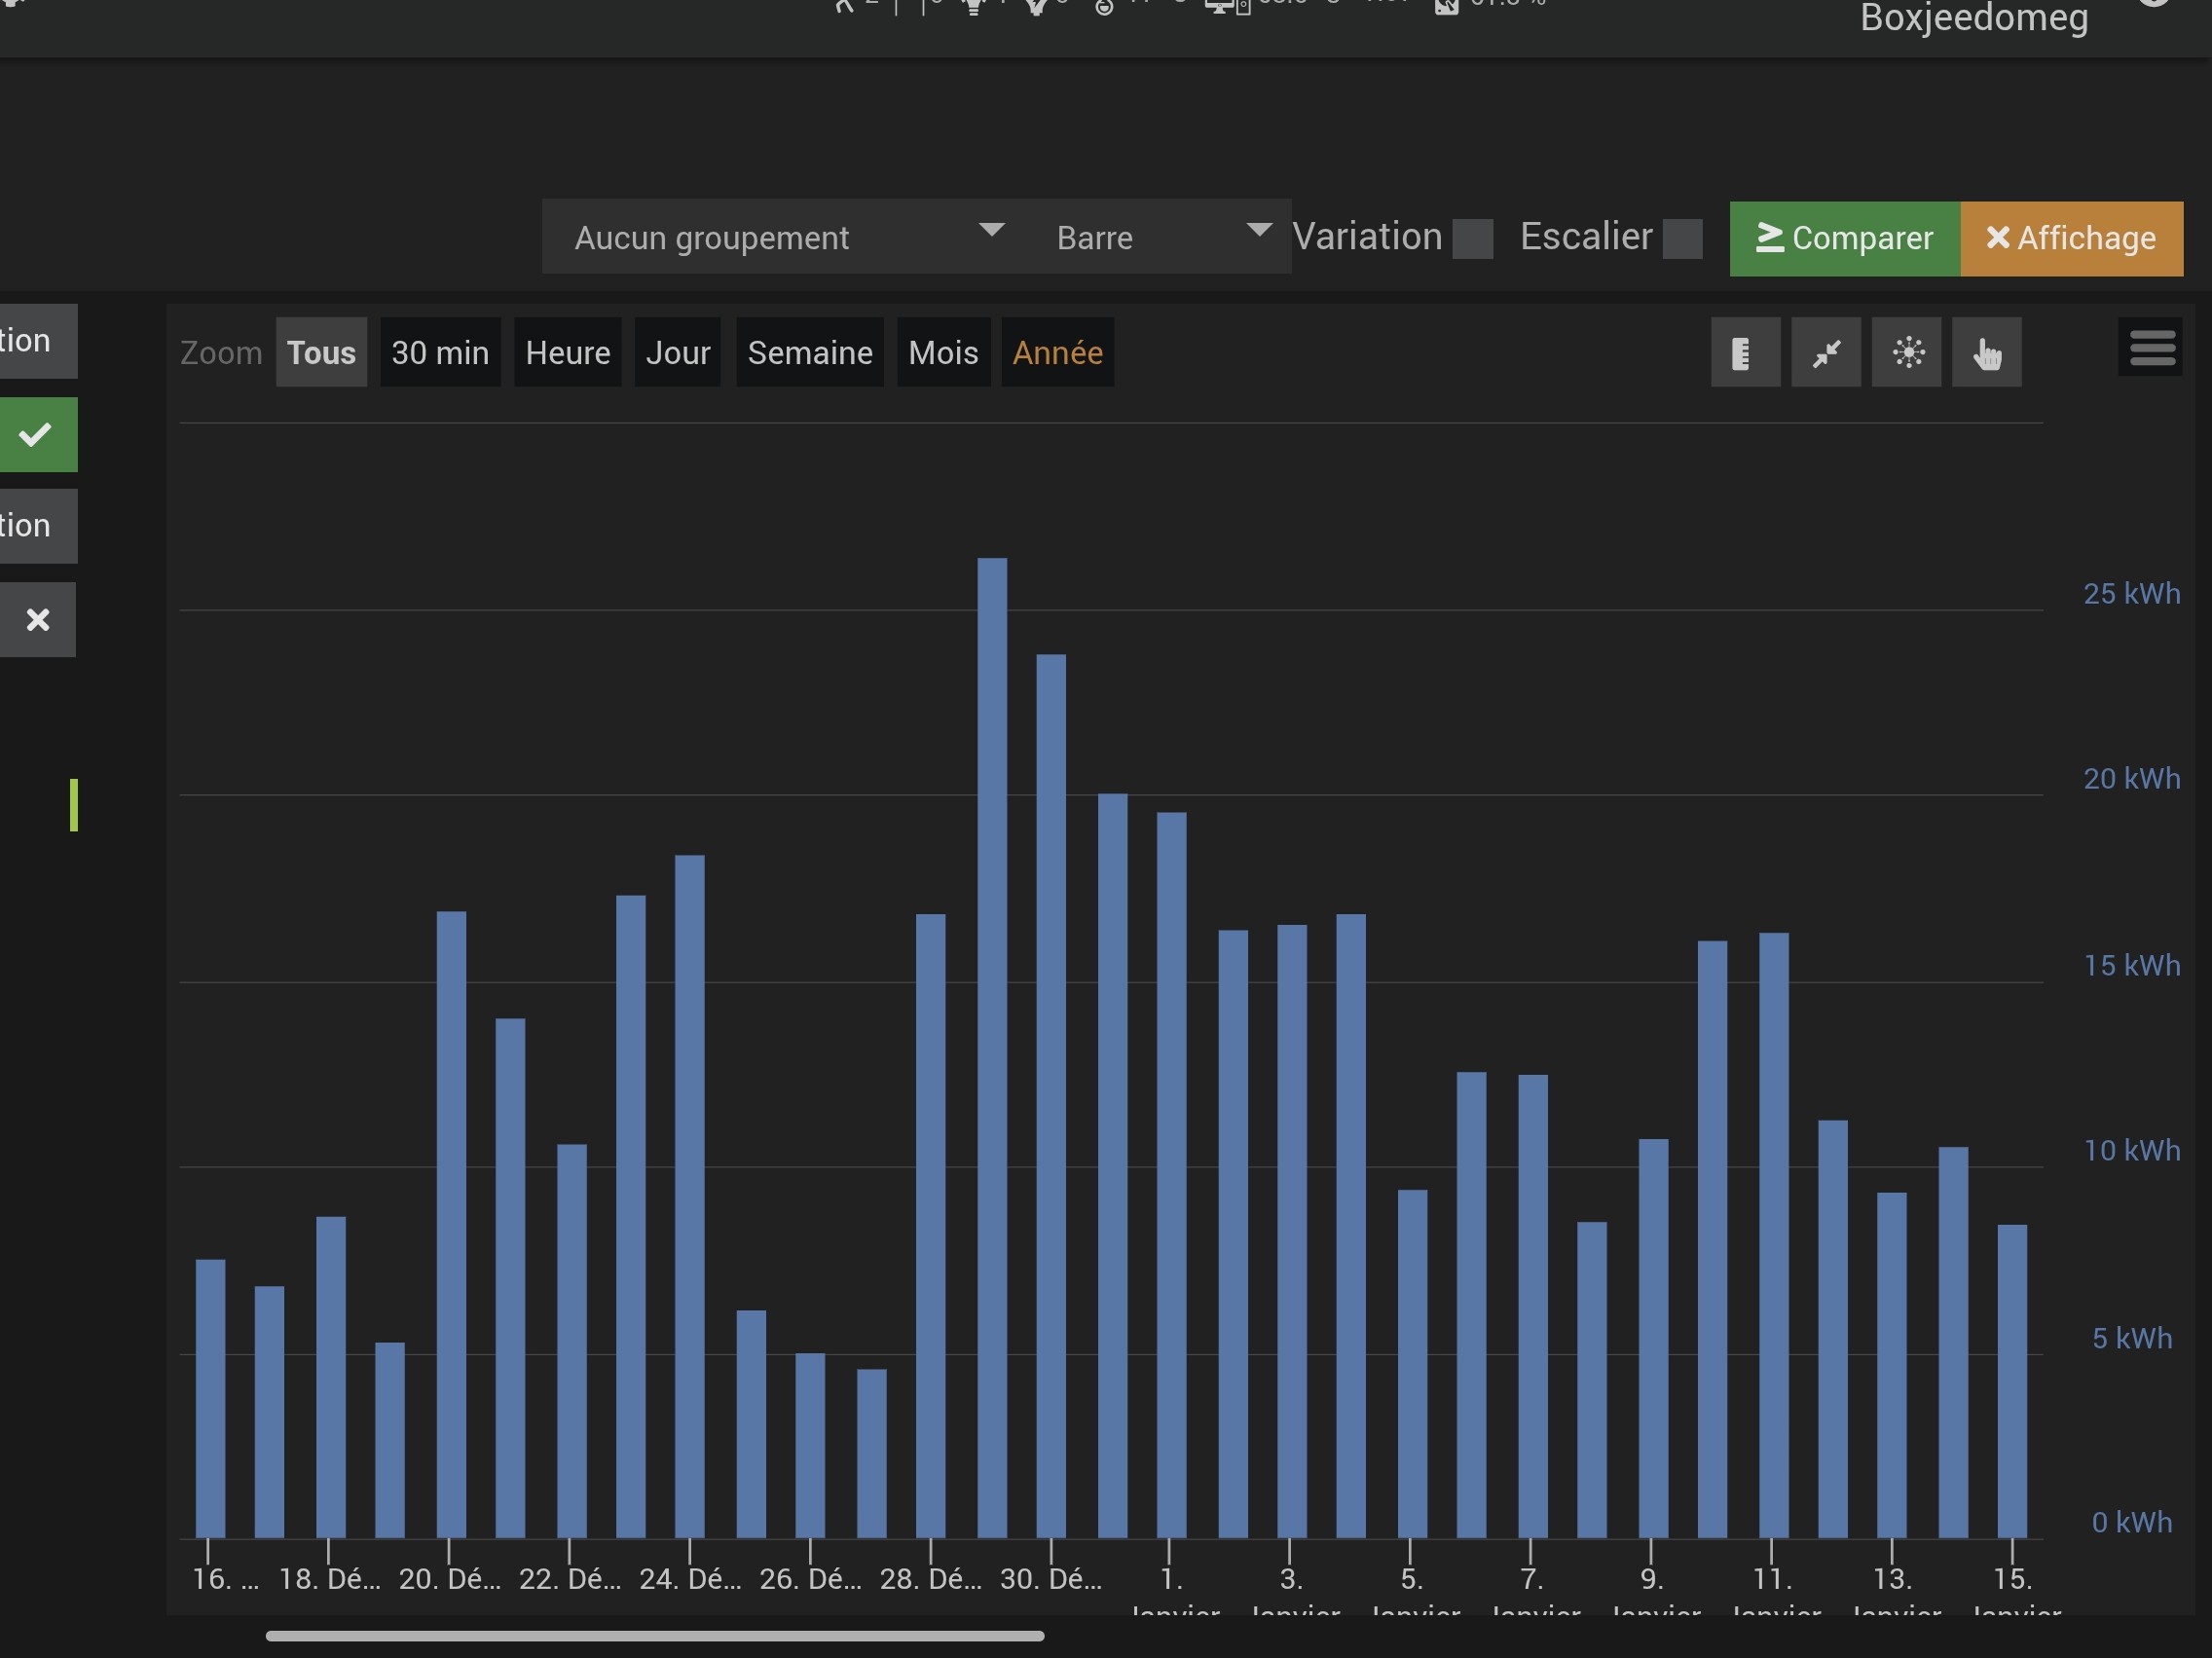Close the Affichage panel button
Viewport: 2212px width, 1658px height.
click(2071, 238)
